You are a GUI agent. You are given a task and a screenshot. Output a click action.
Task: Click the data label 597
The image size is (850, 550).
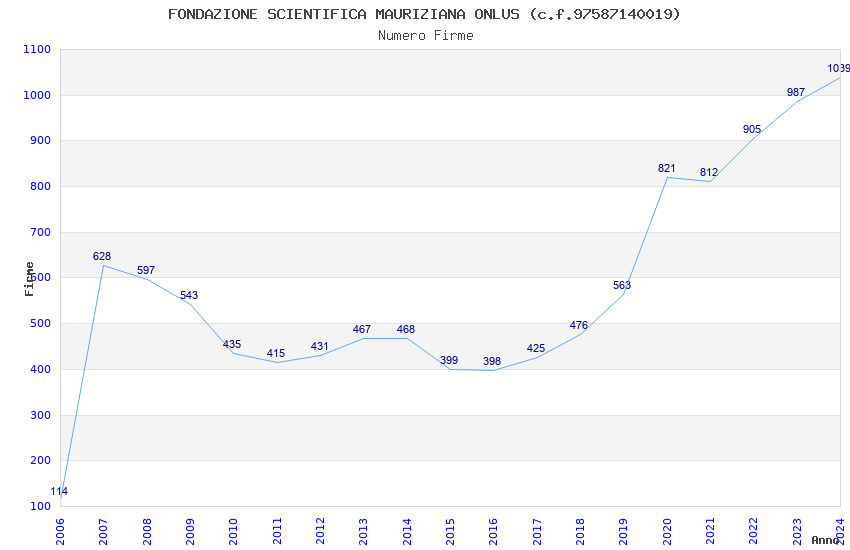coord(146,270)
